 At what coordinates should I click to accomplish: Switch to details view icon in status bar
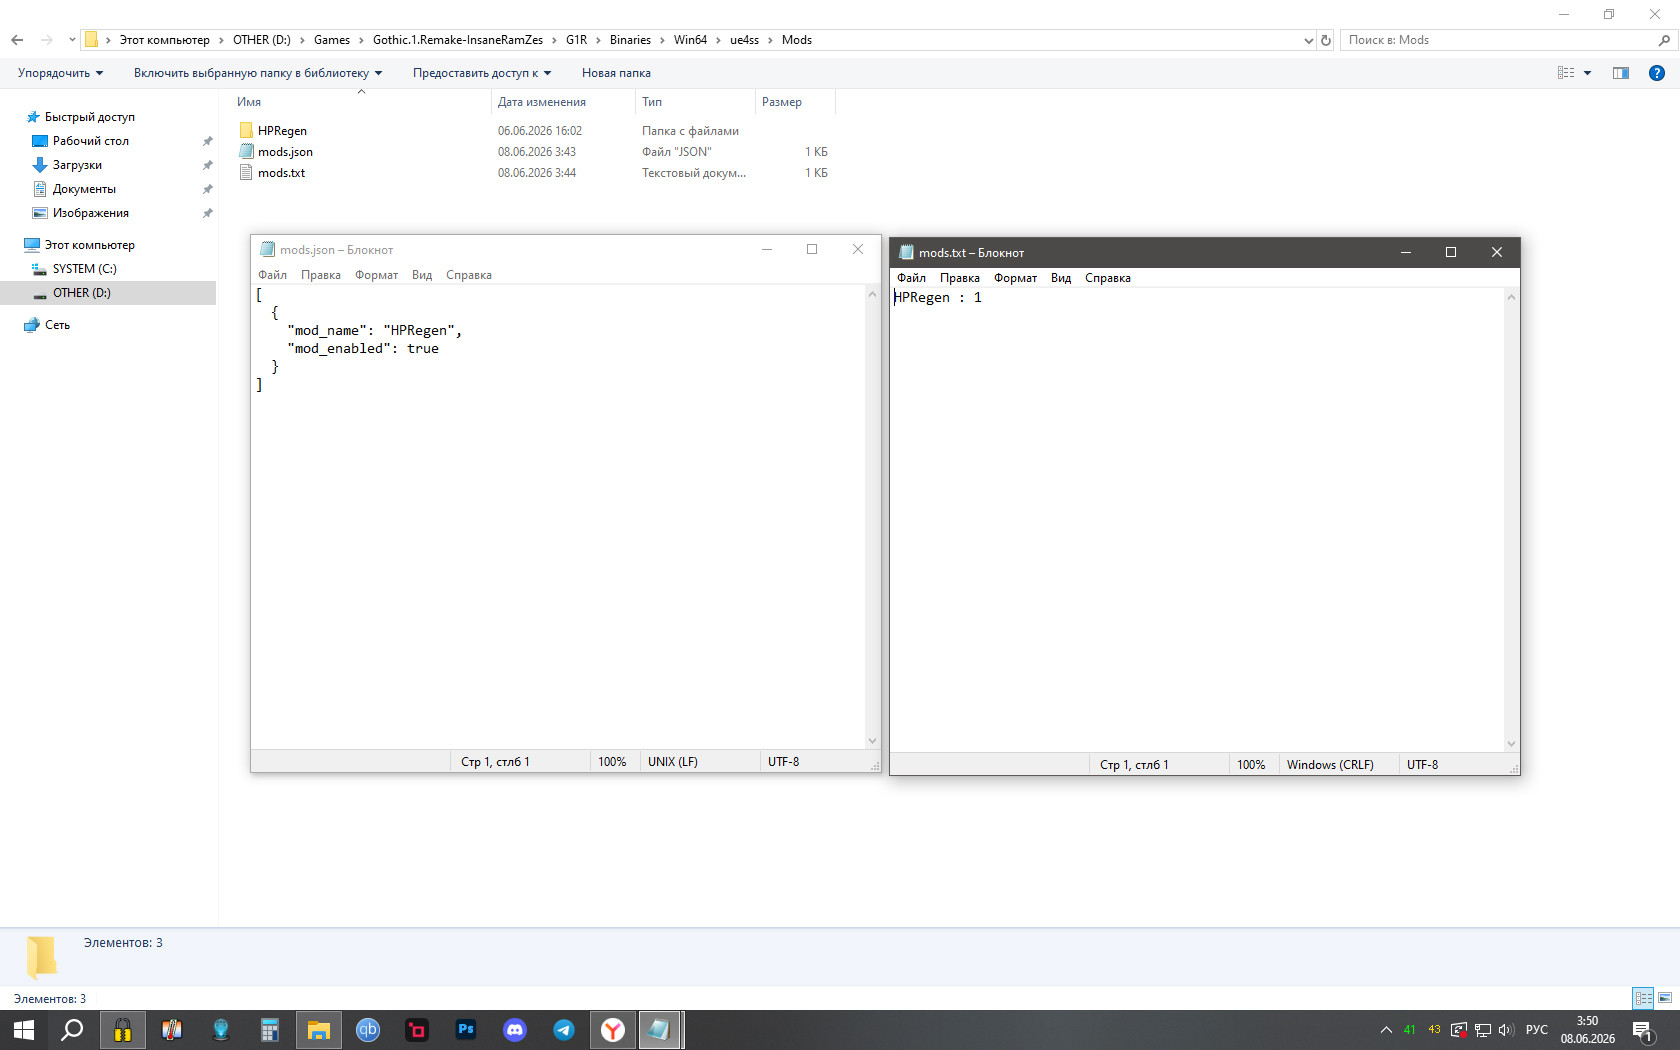(1644, 998)
